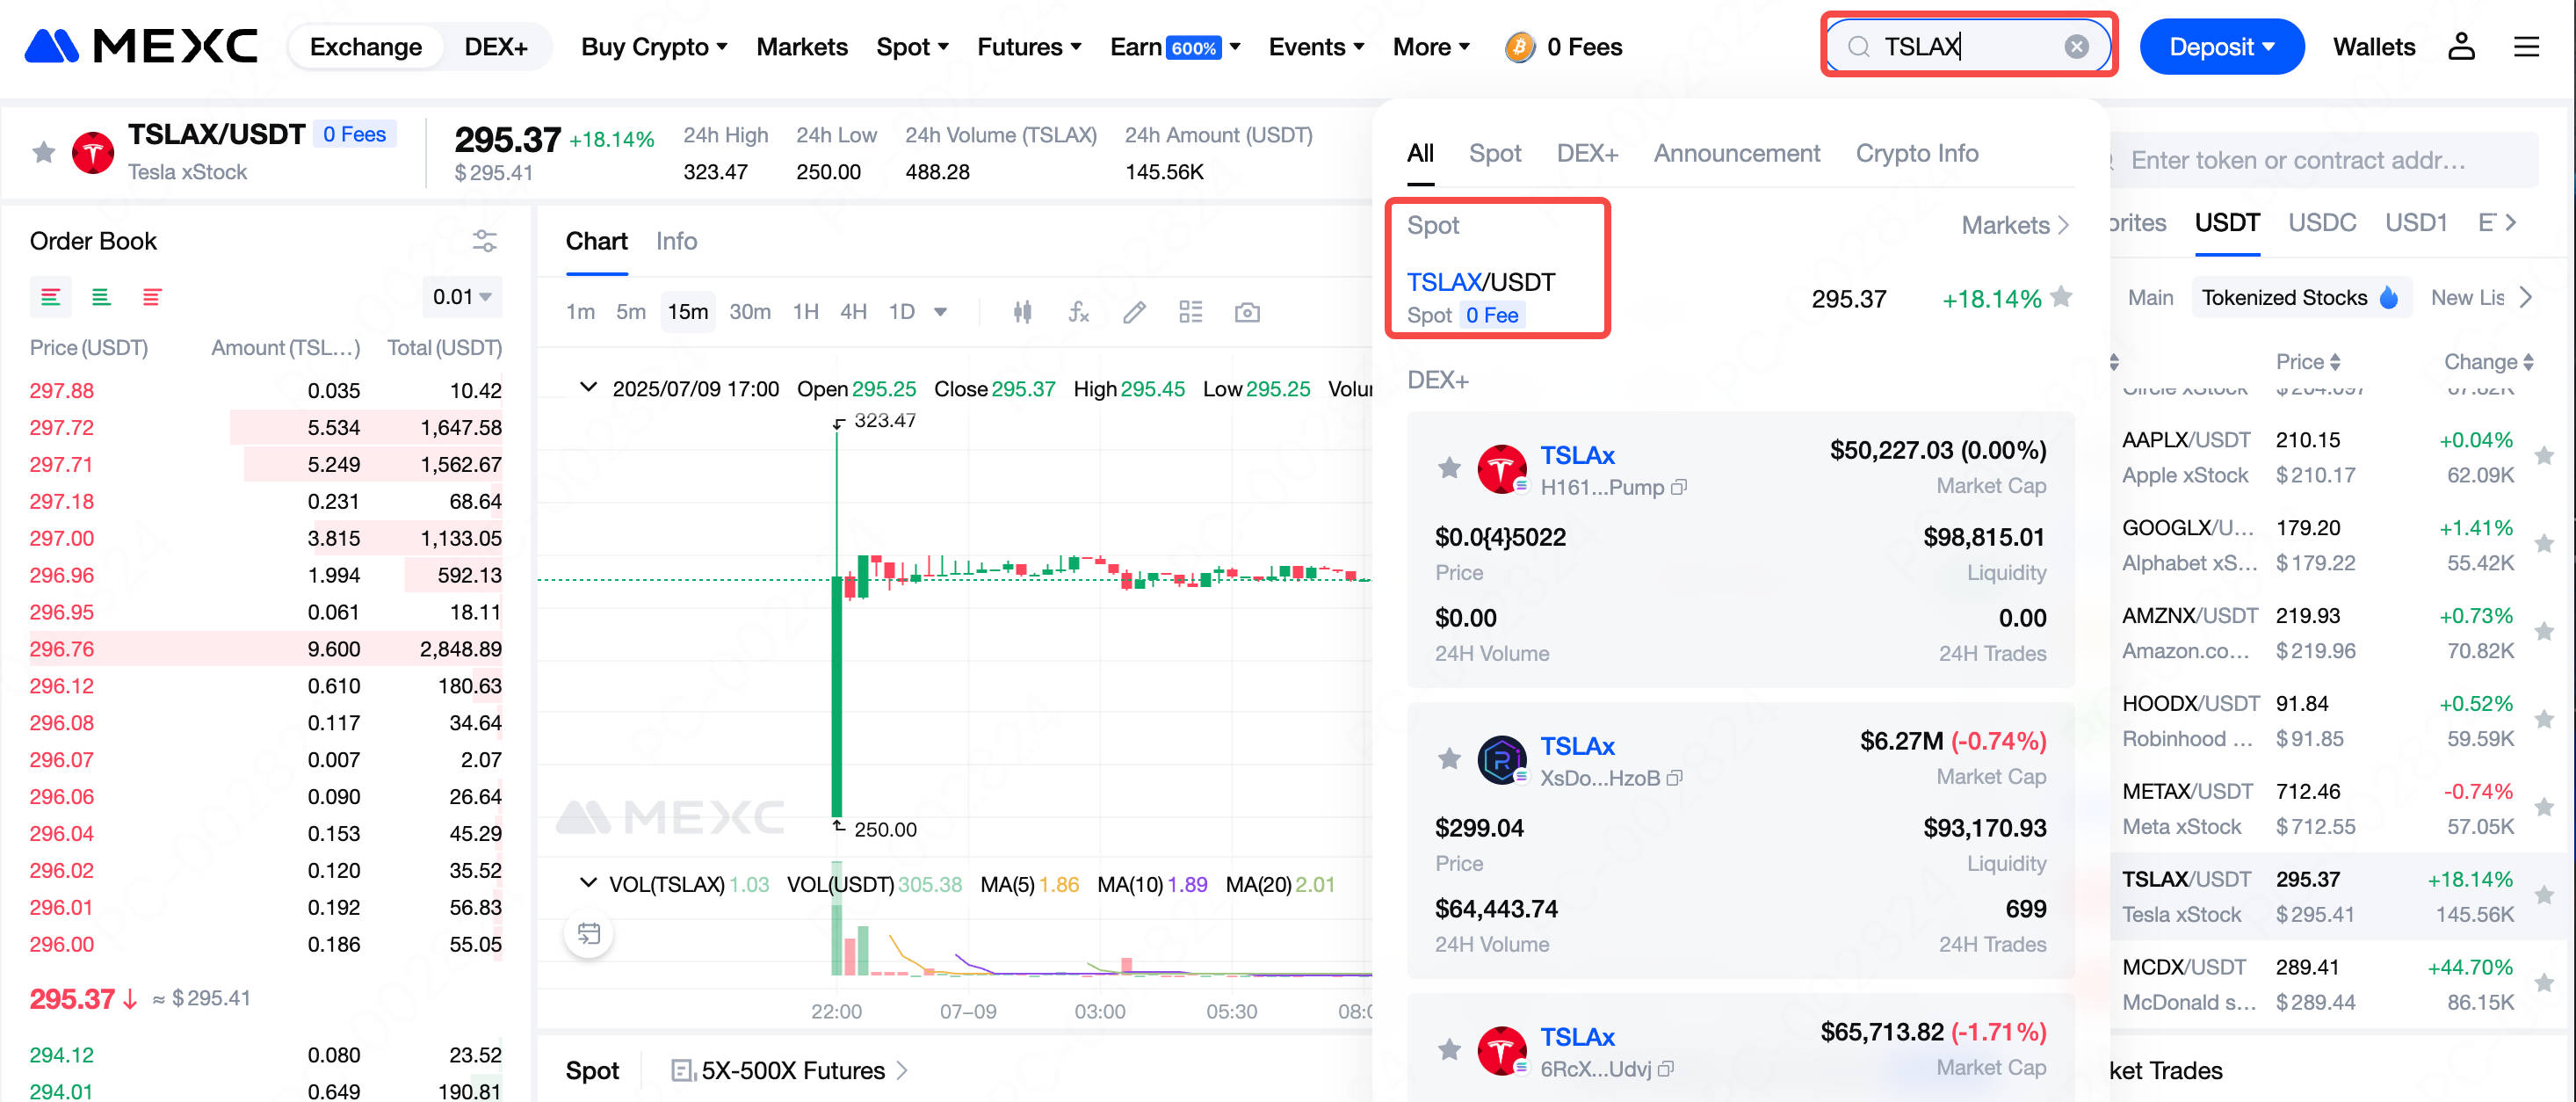Expand the 0.01 price precision dropdown
Screen dimensions: 2576x1102
click(461, 297)
